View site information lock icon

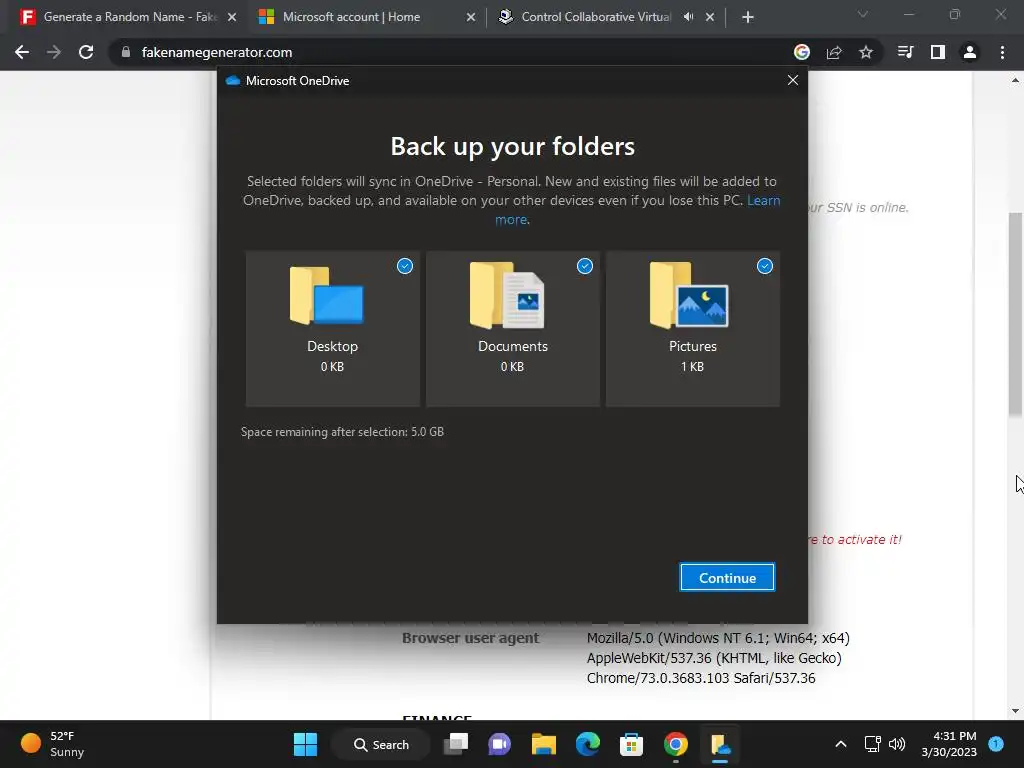[126, 52]
